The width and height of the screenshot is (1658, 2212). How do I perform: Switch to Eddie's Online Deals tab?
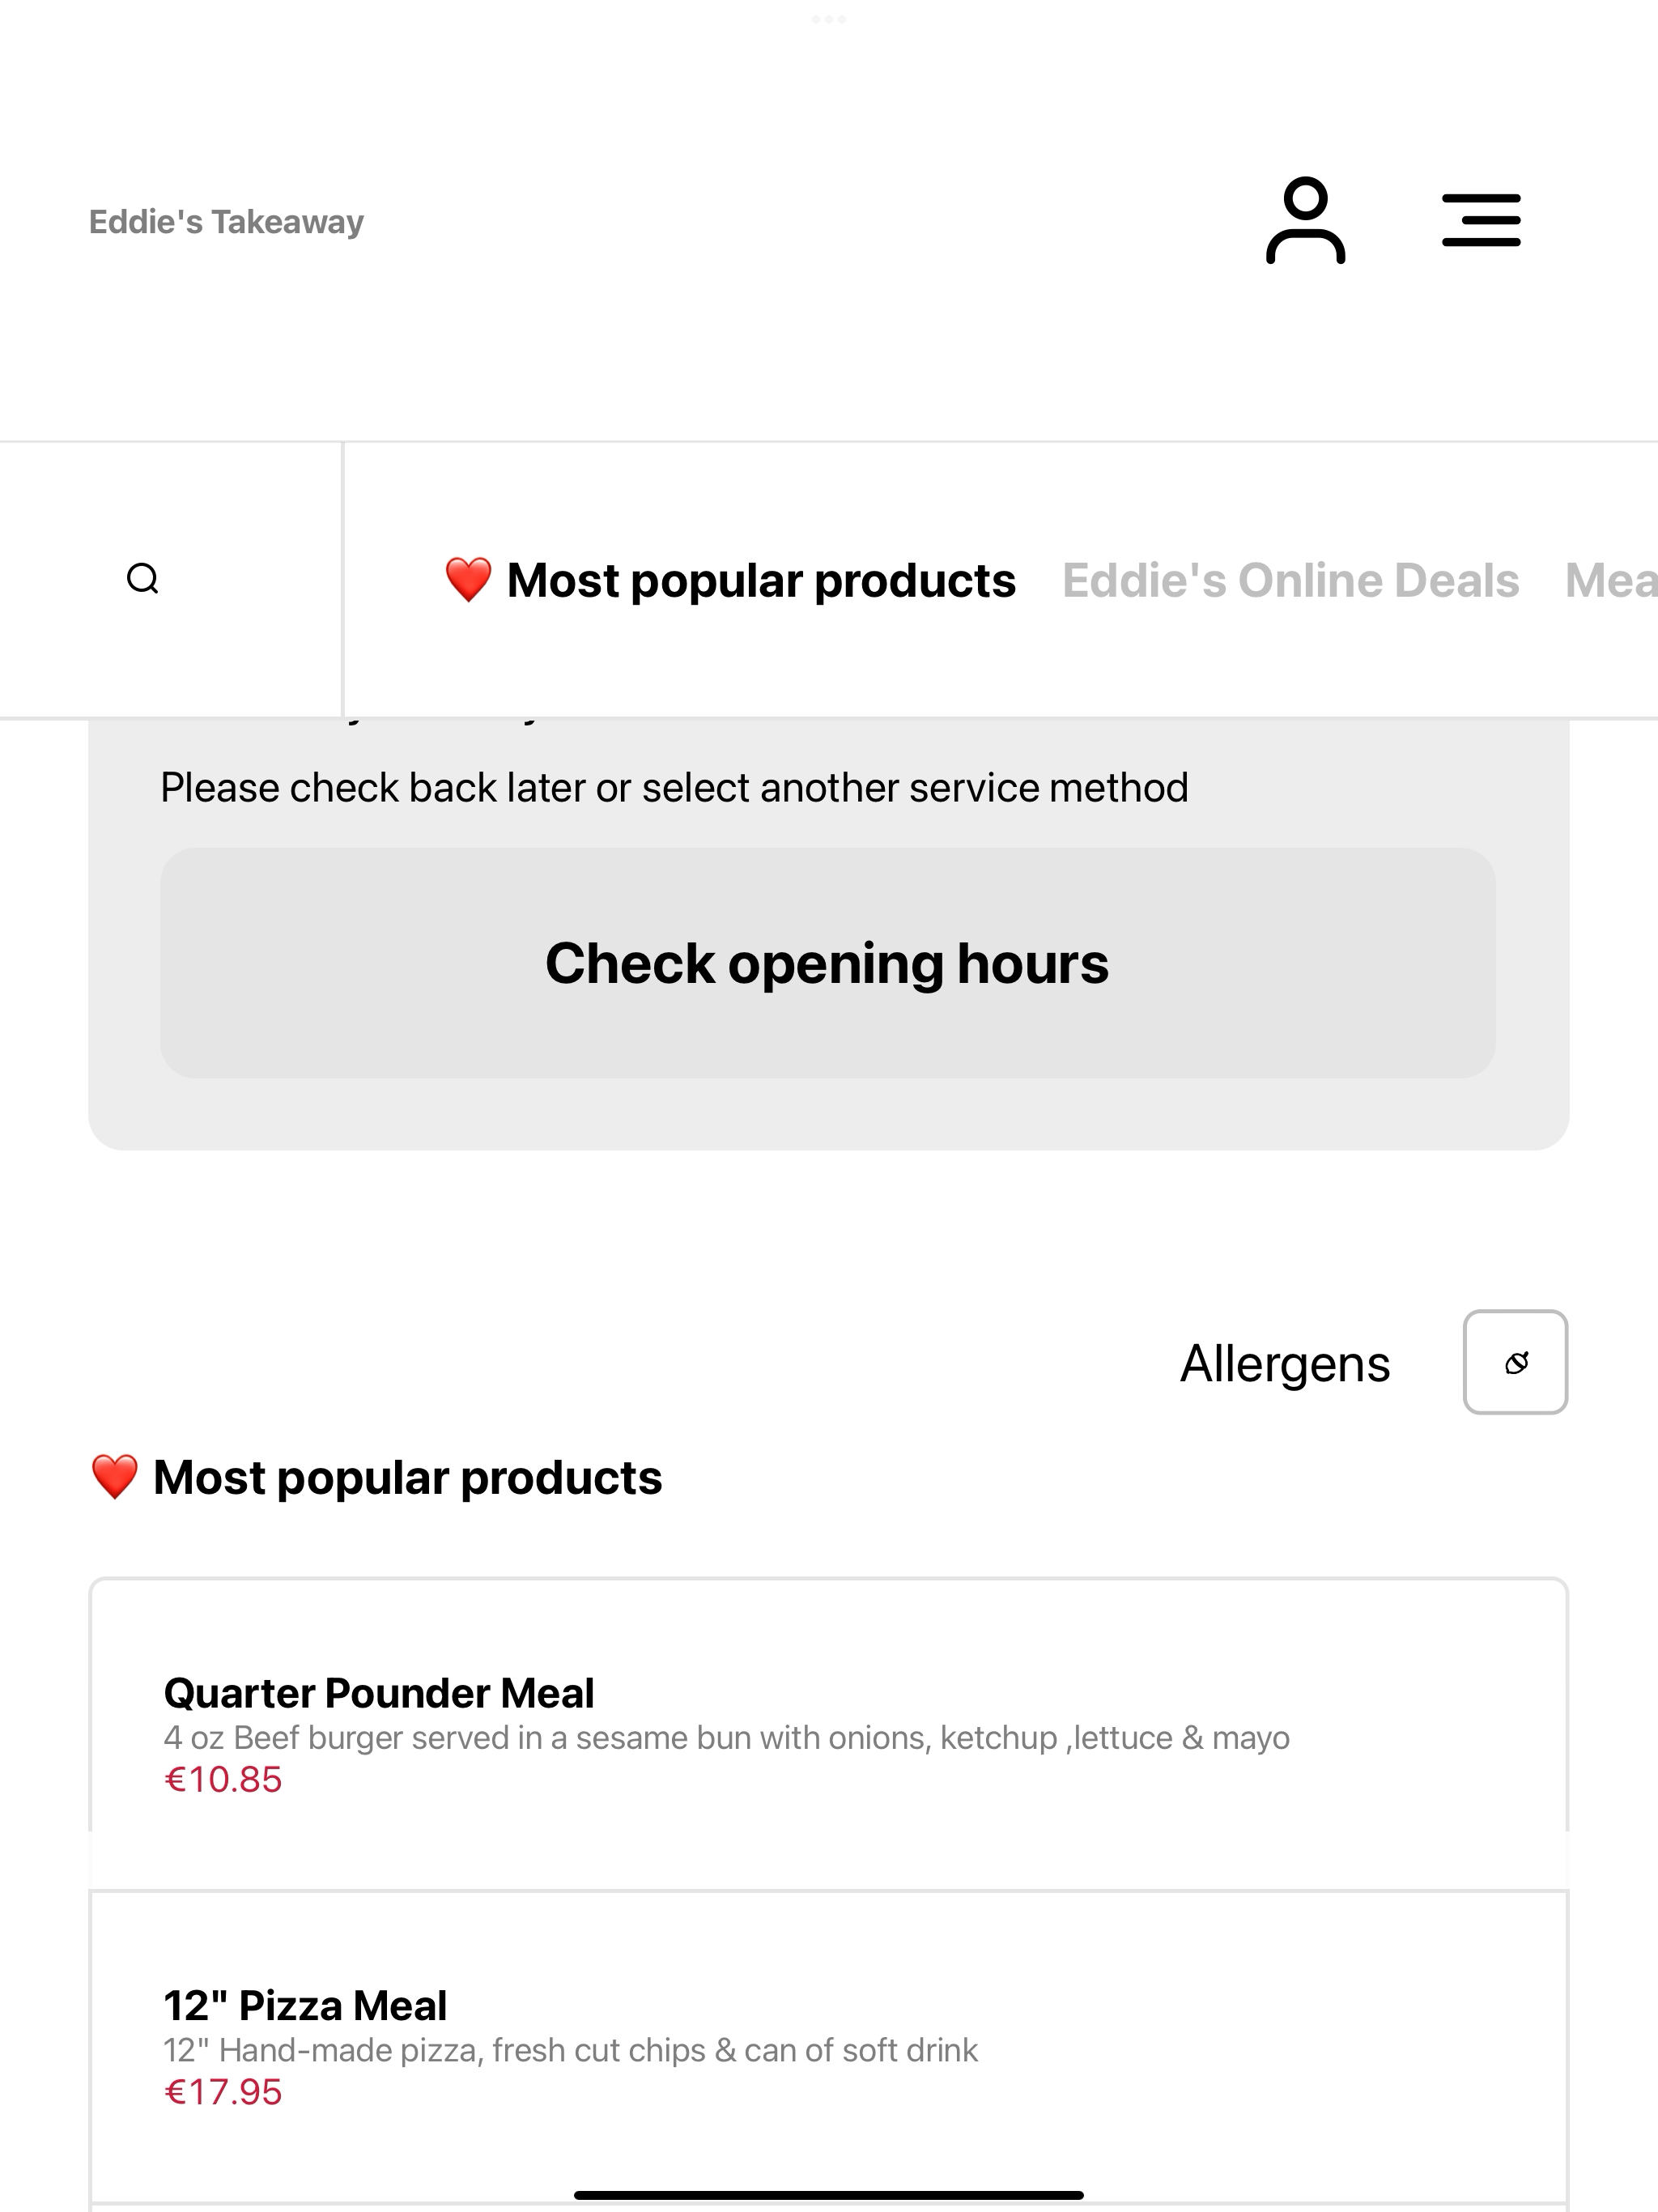(1290, 580)
